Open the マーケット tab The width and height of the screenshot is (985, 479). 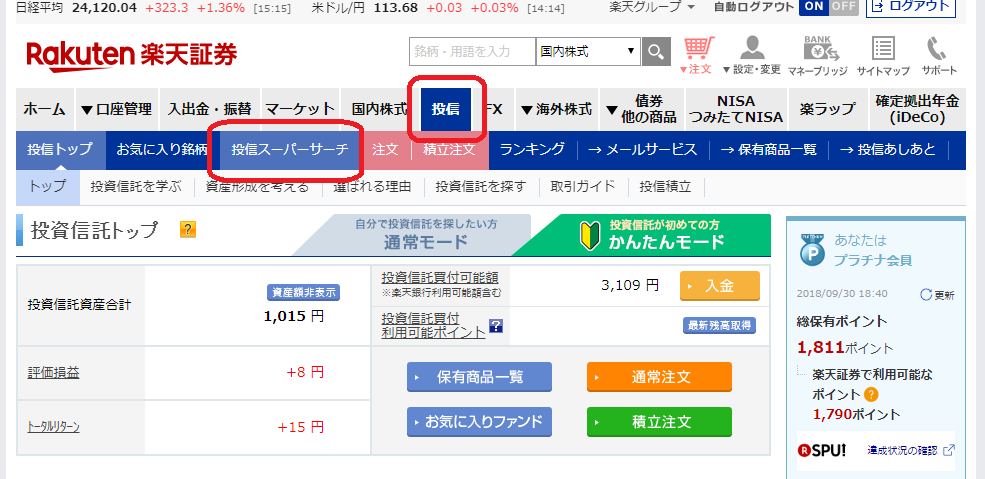300,109
